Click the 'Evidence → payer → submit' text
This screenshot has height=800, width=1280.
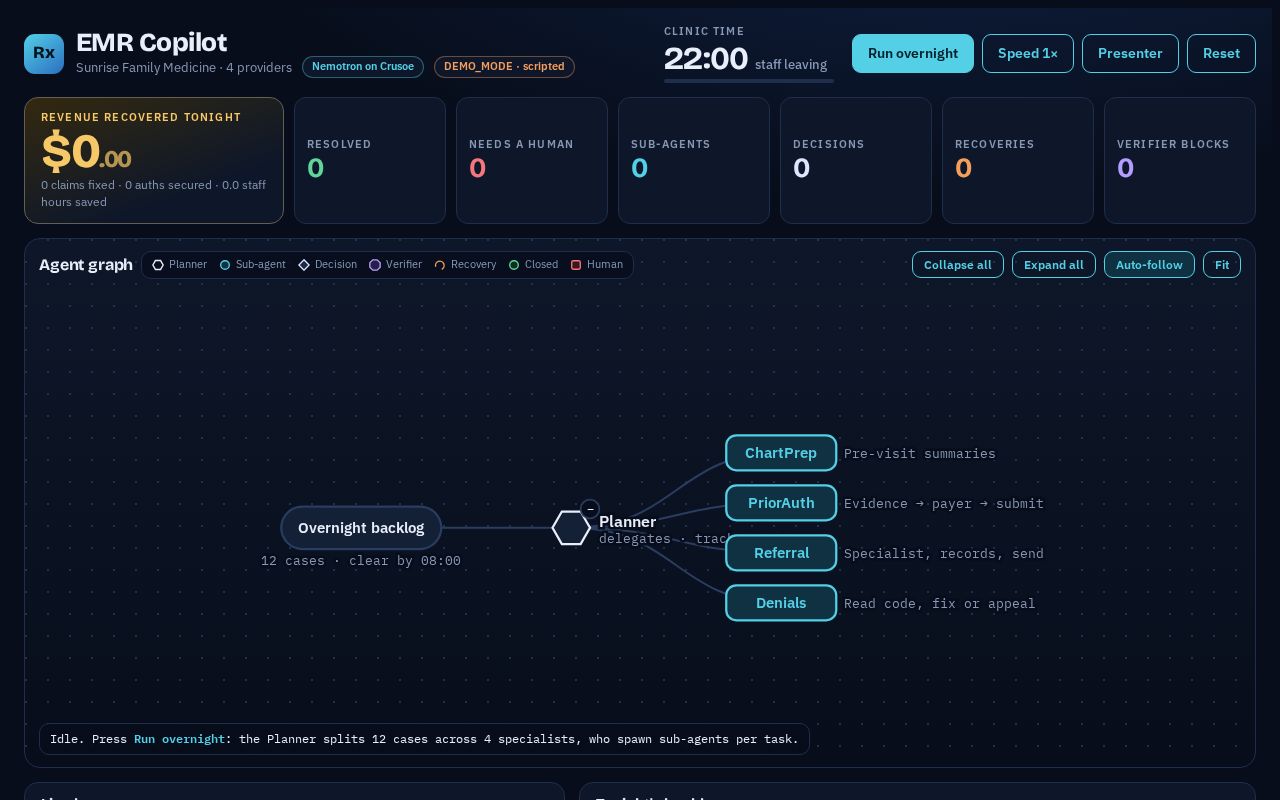(x=944, y=504)
